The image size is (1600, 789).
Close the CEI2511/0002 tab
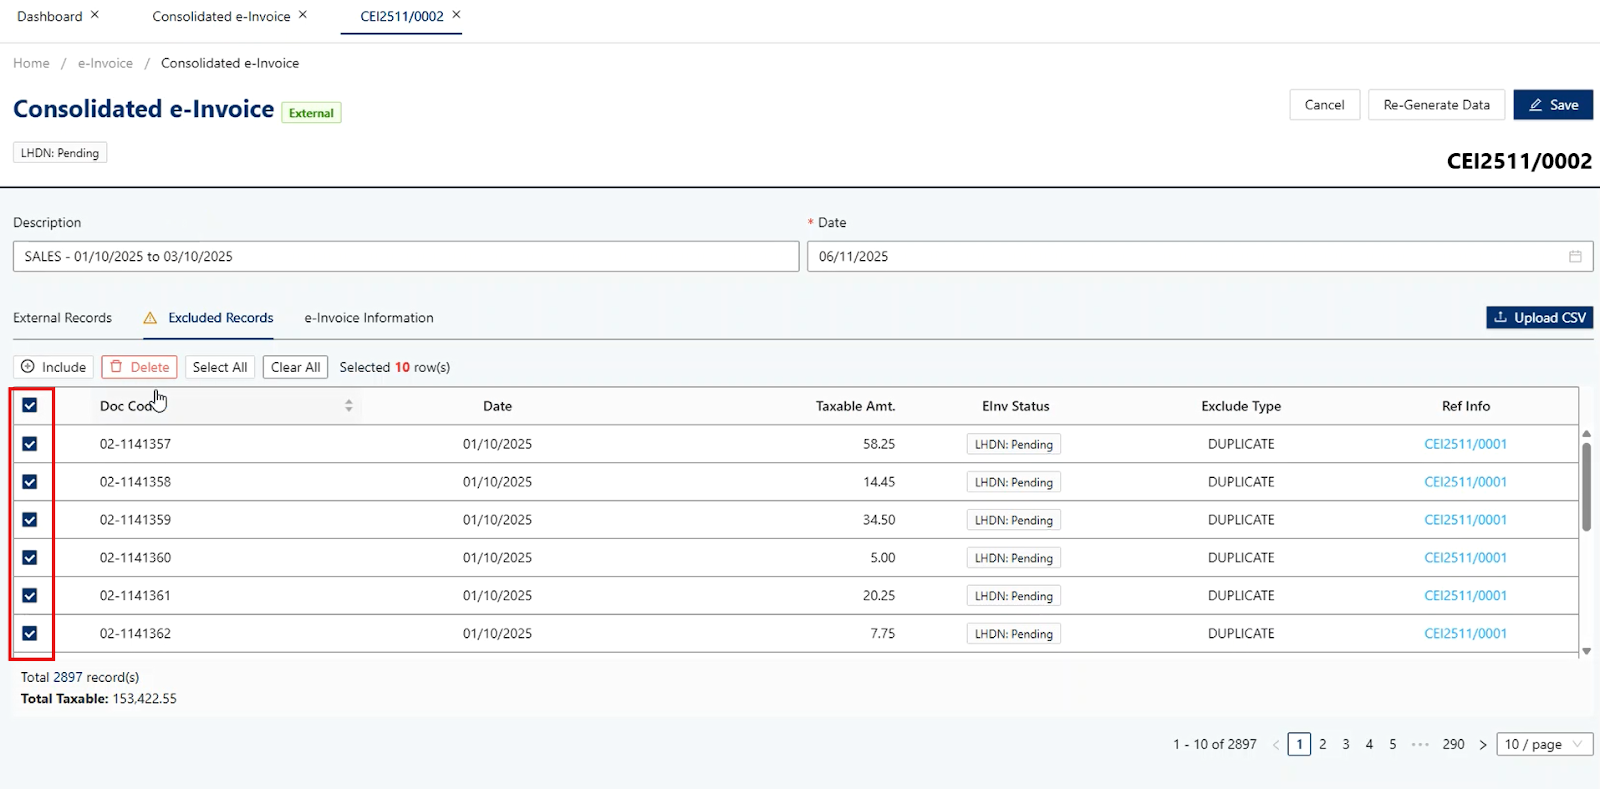(x=456, y=15)
